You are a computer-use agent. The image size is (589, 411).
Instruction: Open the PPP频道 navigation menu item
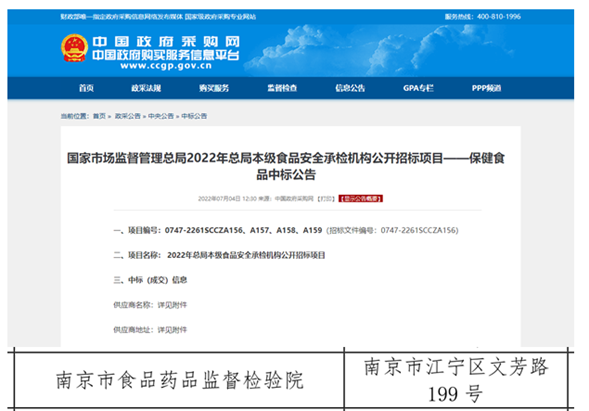pos(486,88)
